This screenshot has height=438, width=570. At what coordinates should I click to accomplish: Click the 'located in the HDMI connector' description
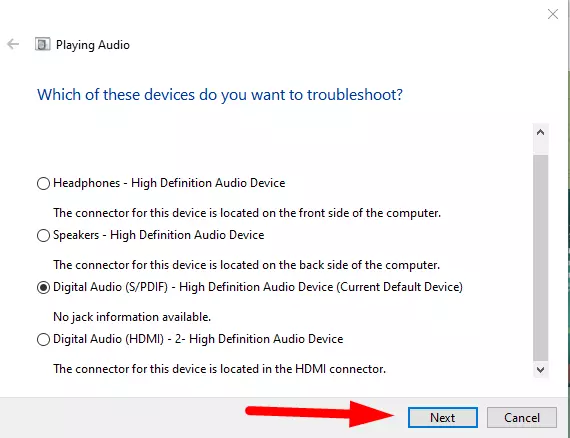[219, 369]
